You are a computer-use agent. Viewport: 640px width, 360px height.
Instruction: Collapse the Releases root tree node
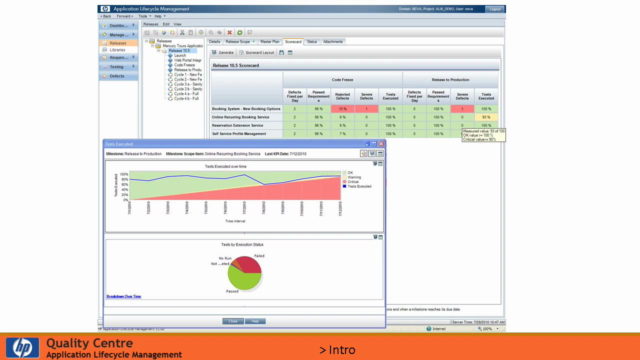tap(147, 41)
